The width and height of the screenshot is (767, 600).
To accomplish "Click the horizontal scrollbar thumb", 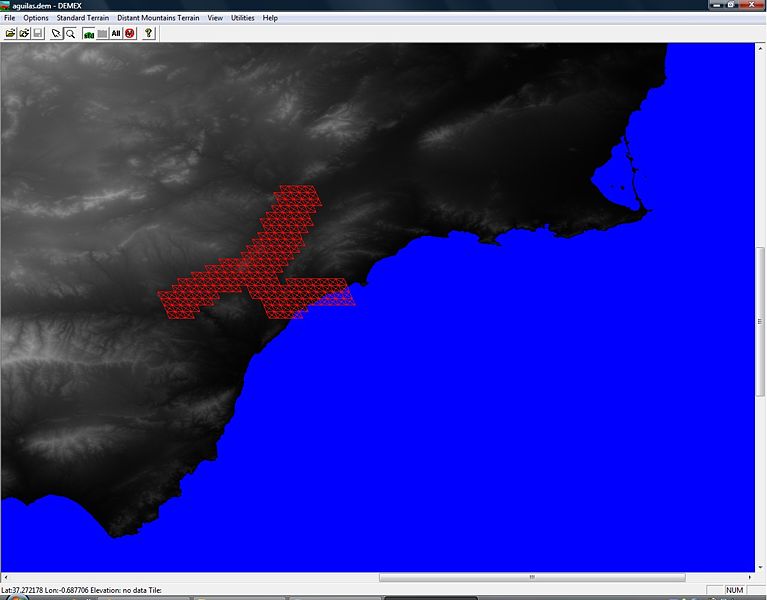I will [532, 577].
